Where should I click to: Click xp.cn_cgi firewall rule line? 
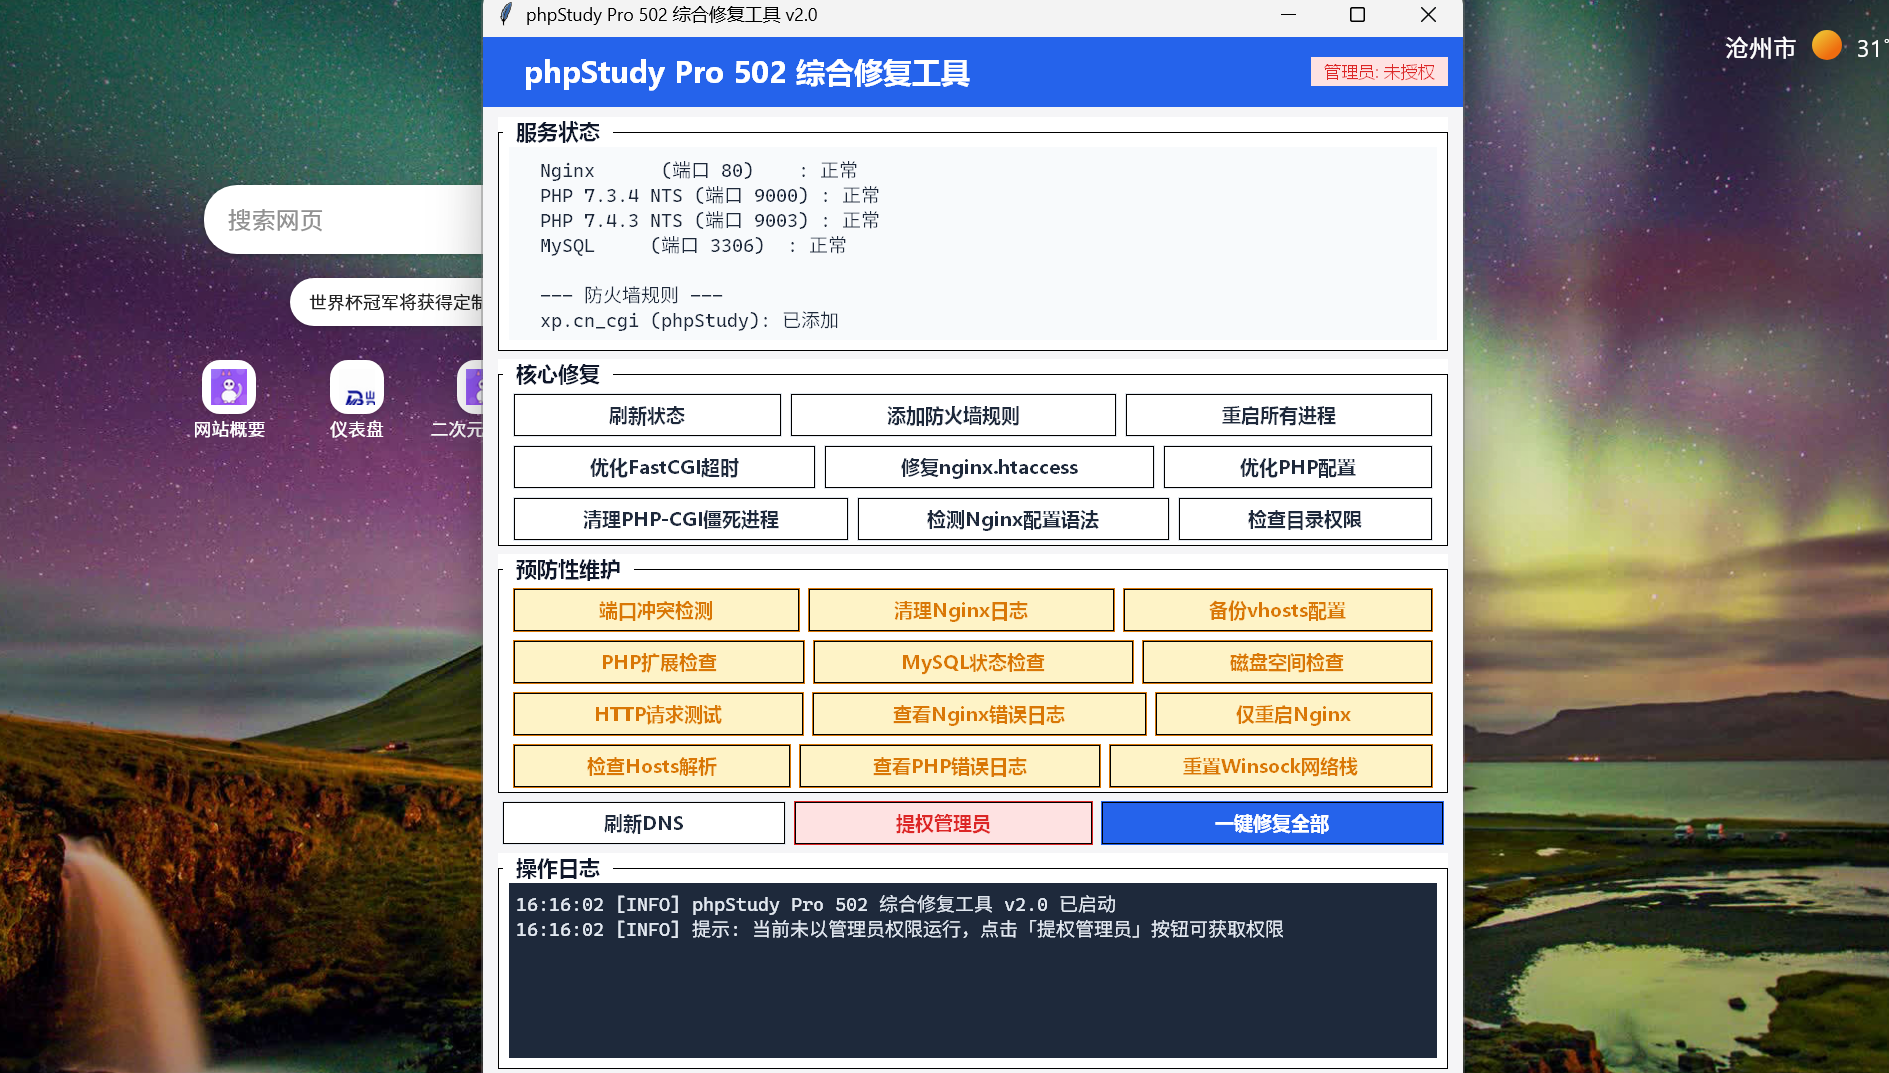point(689,320)
